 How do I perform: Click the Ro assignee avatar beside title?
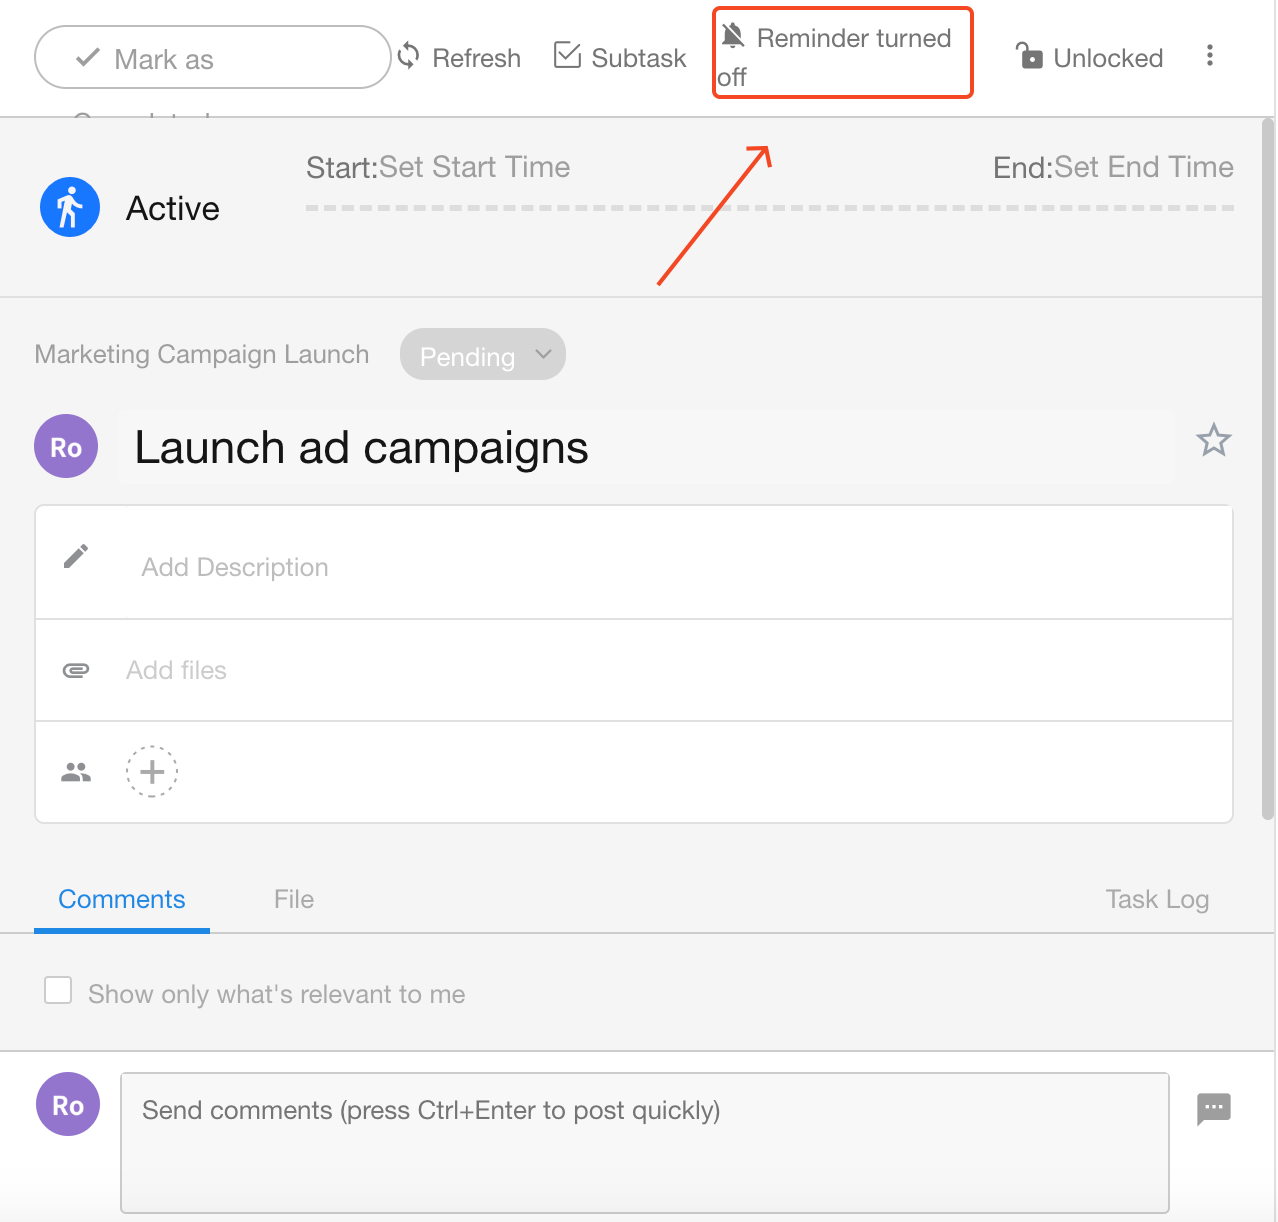pyautogui.click(x=66, y=447)
